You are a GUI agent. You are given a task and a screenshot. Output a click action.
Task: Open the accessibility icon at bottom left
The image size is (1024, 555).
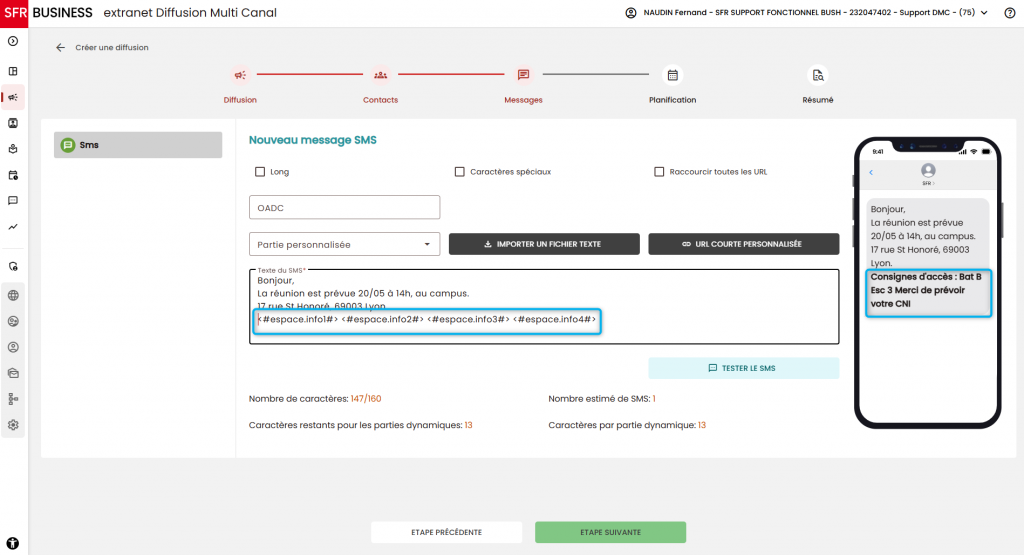pyautogui.click(x=13, y=543)
